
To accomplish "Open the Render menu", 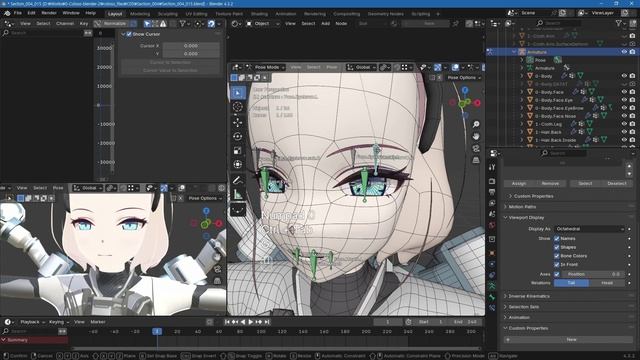I will [x=49, y=13].
